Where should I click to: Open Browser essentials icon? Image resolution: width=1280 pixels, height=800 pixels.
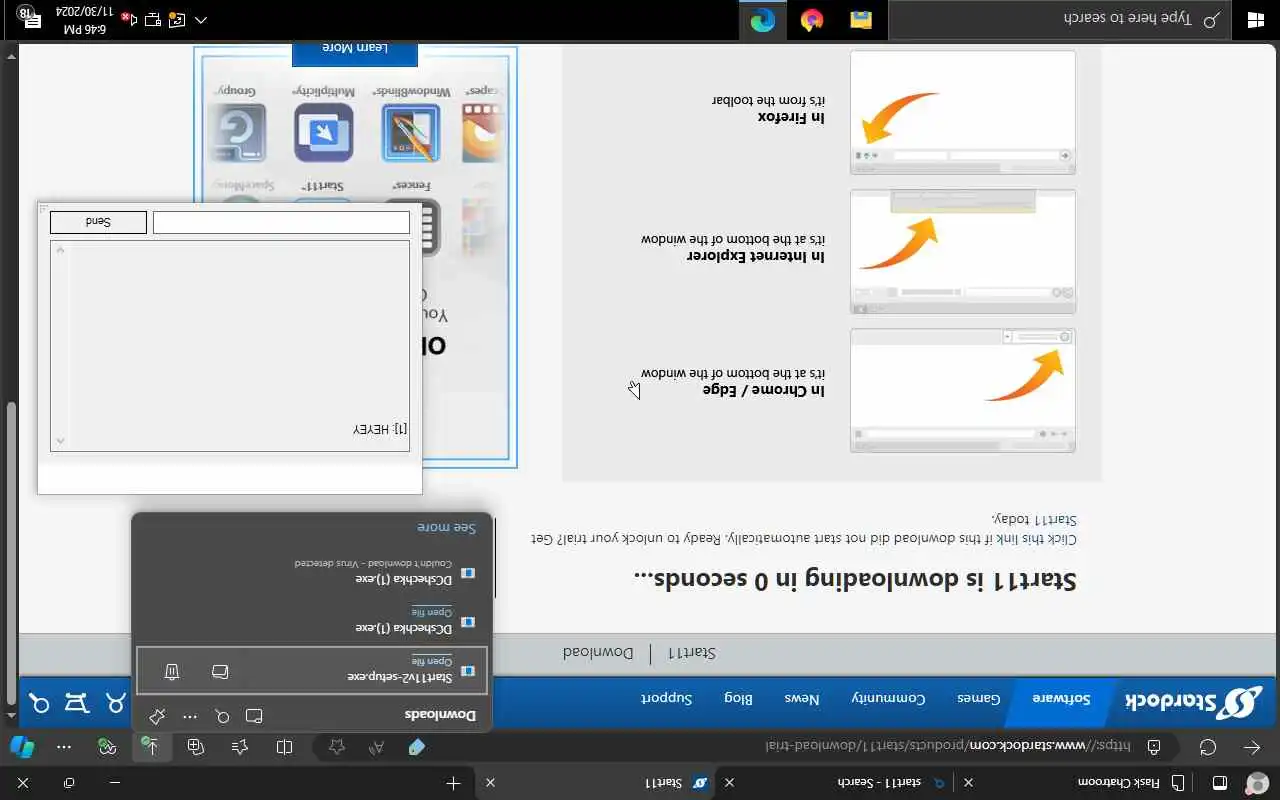(107, 747)
